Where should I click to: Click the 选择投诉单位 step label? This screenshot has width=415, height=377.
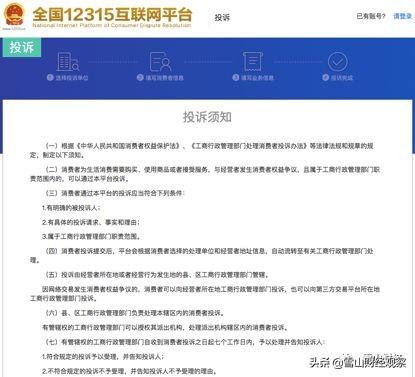(72, 78)
